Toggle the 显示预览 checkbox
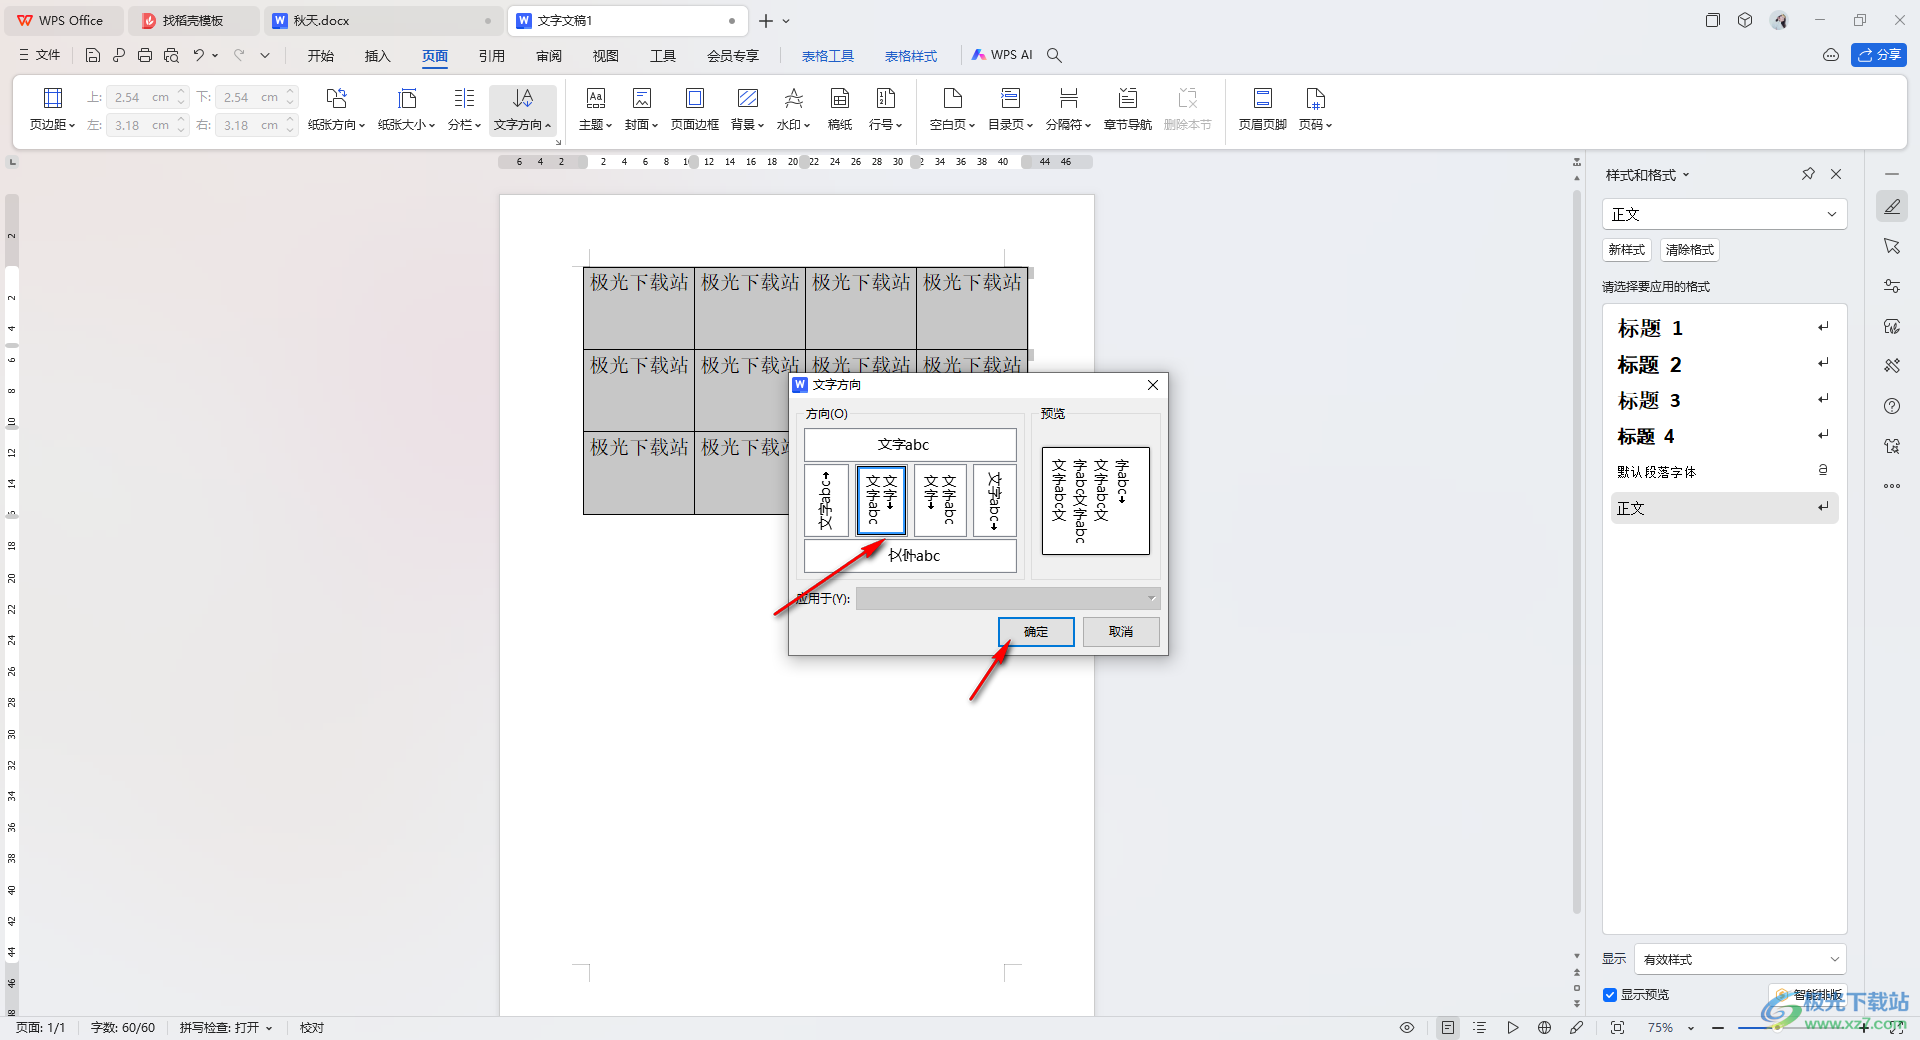Screen dimensions: 1920x1040 pyautogui.click(x=1610, y=995)
